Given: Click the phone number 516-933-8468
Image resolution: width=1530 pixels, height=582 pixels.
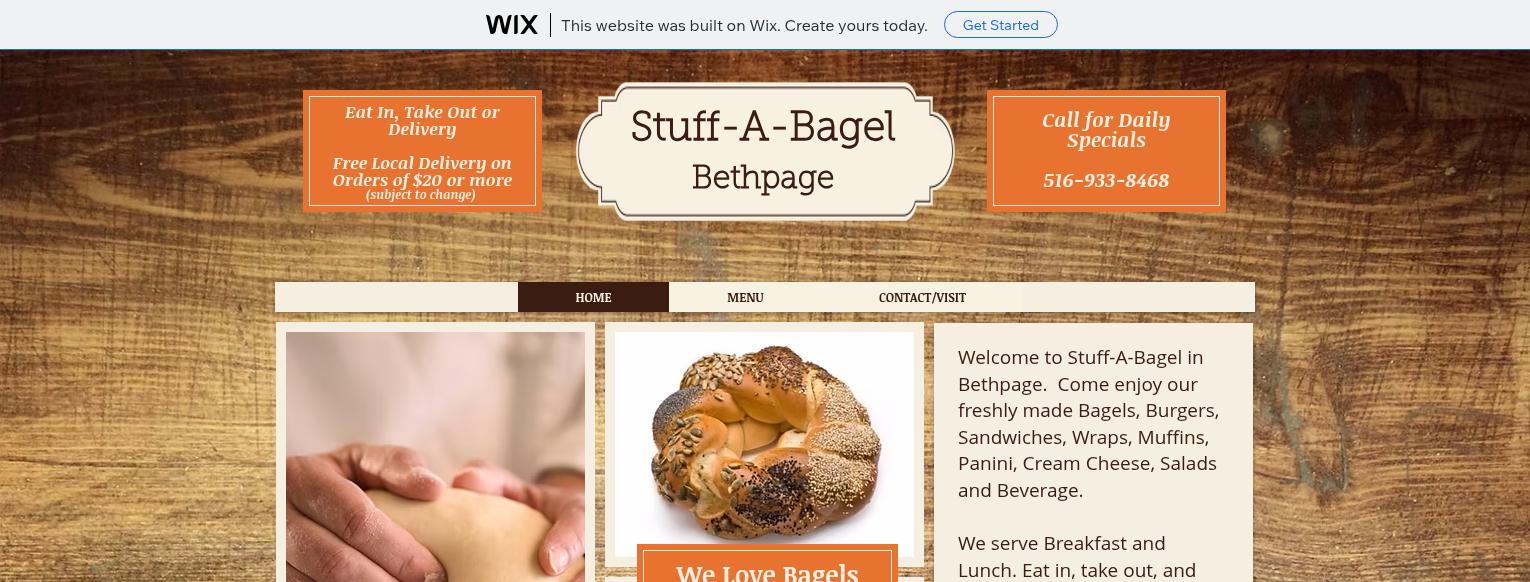Looking at the screenshot, I should (x=1106, y=180).
